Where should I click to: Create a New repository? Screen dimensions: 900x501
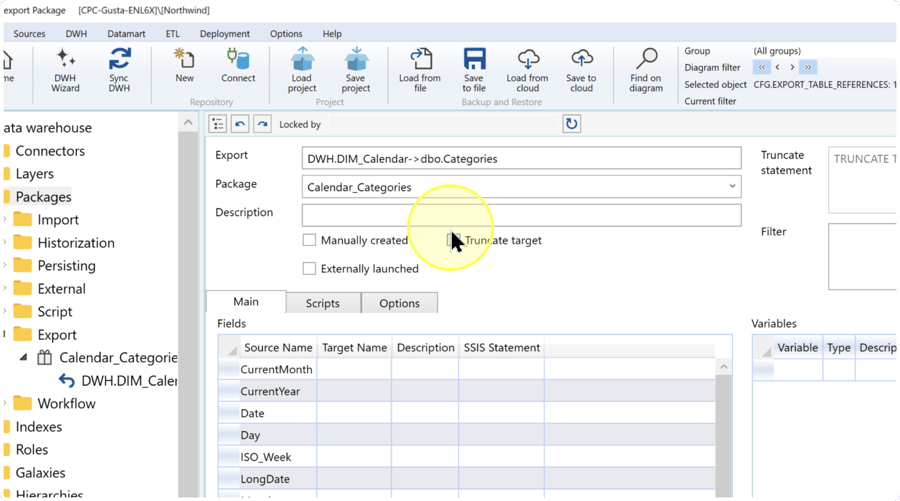click(184, 66)
